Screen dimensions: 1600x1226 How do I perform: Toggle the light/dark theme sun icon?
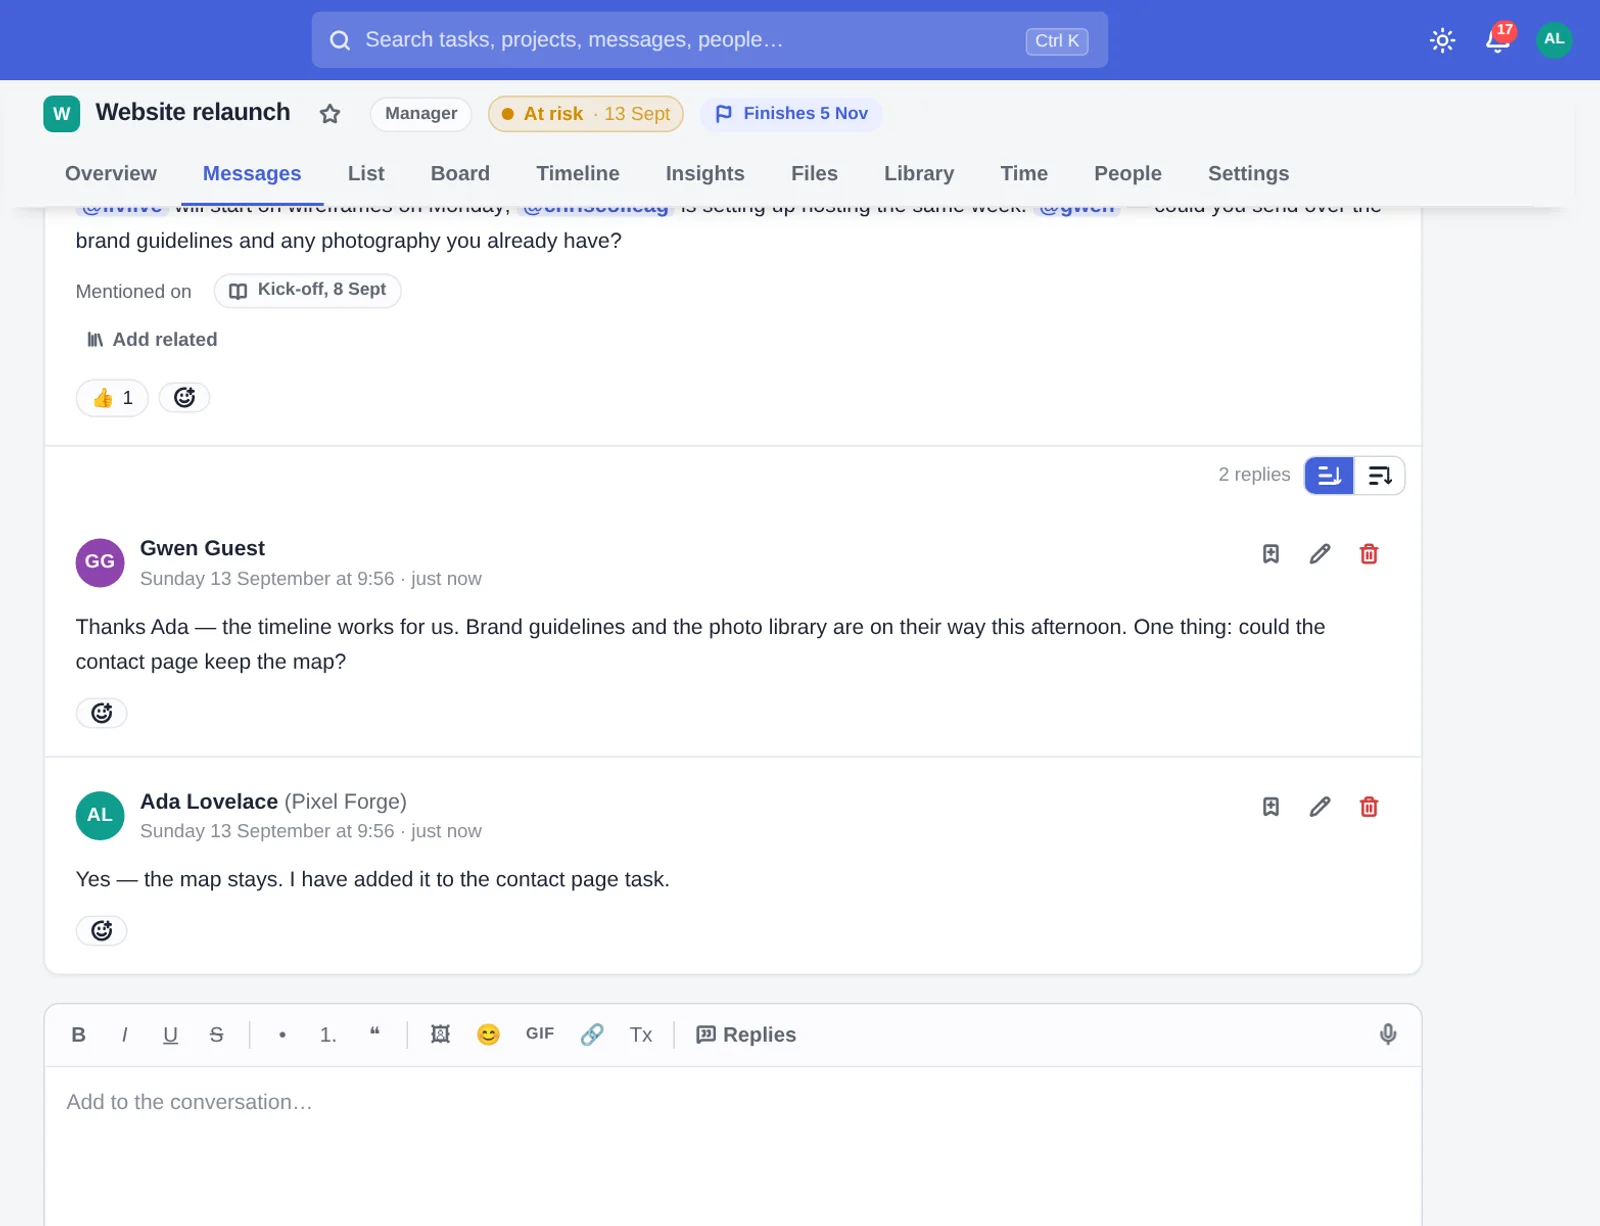point(1442,40)
